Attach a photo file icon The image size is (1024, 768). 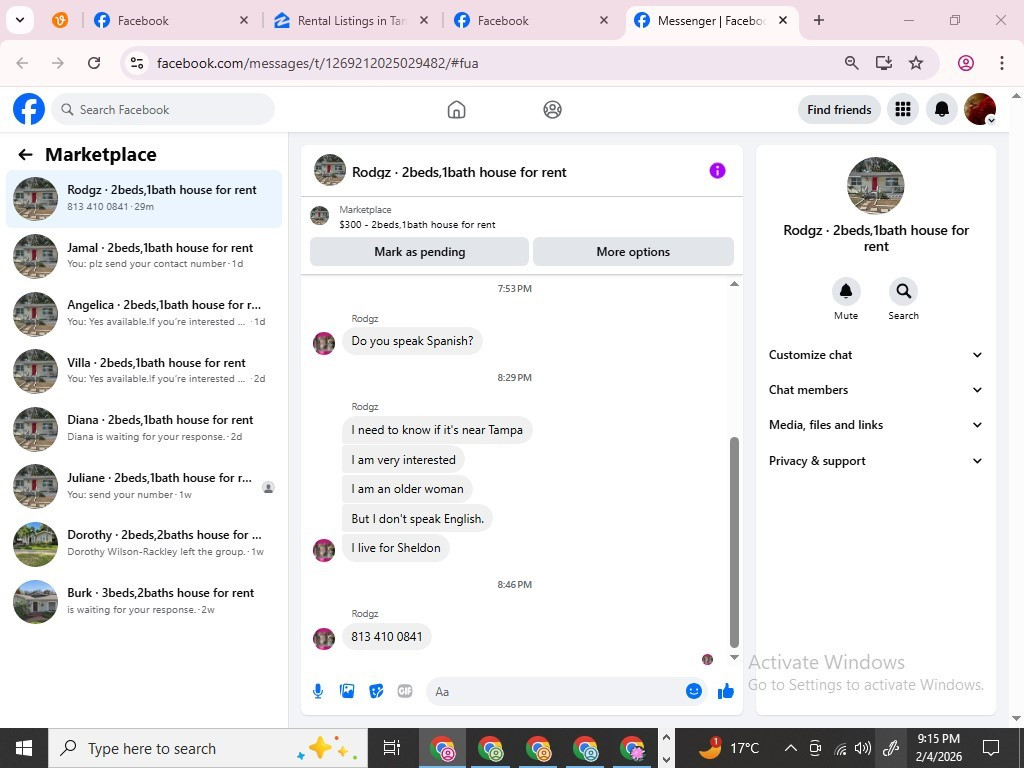(x=347, y=691)
